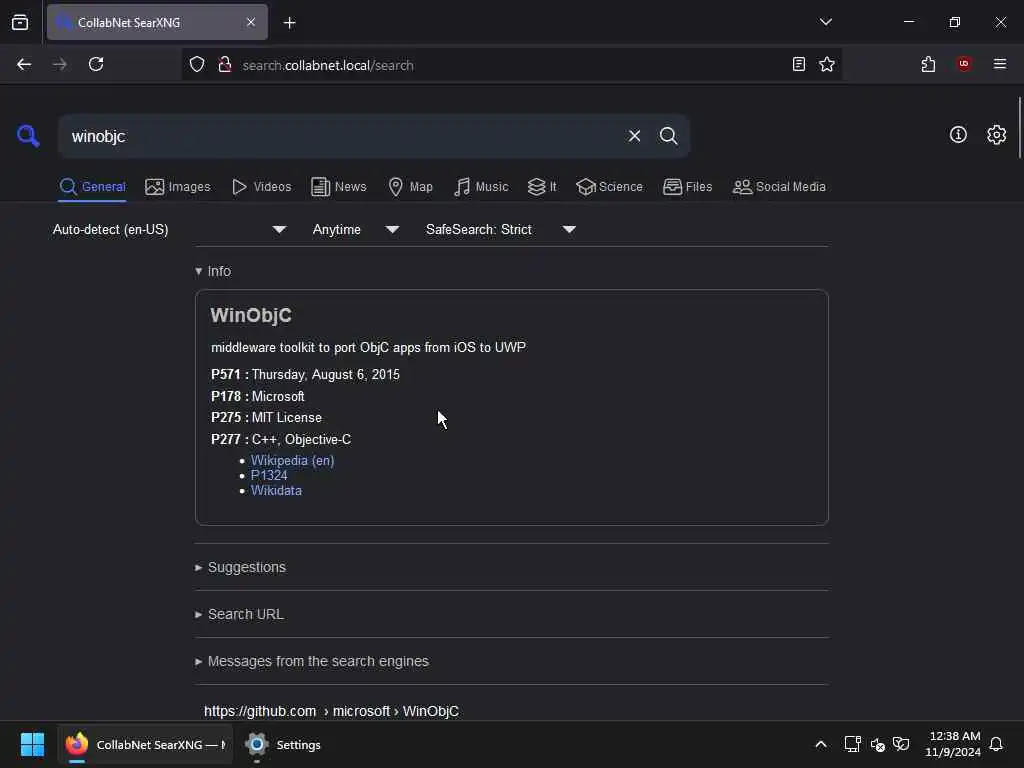Screen dimensions: 1024x768
Task: Open a new browser tab
Action: 289,23
